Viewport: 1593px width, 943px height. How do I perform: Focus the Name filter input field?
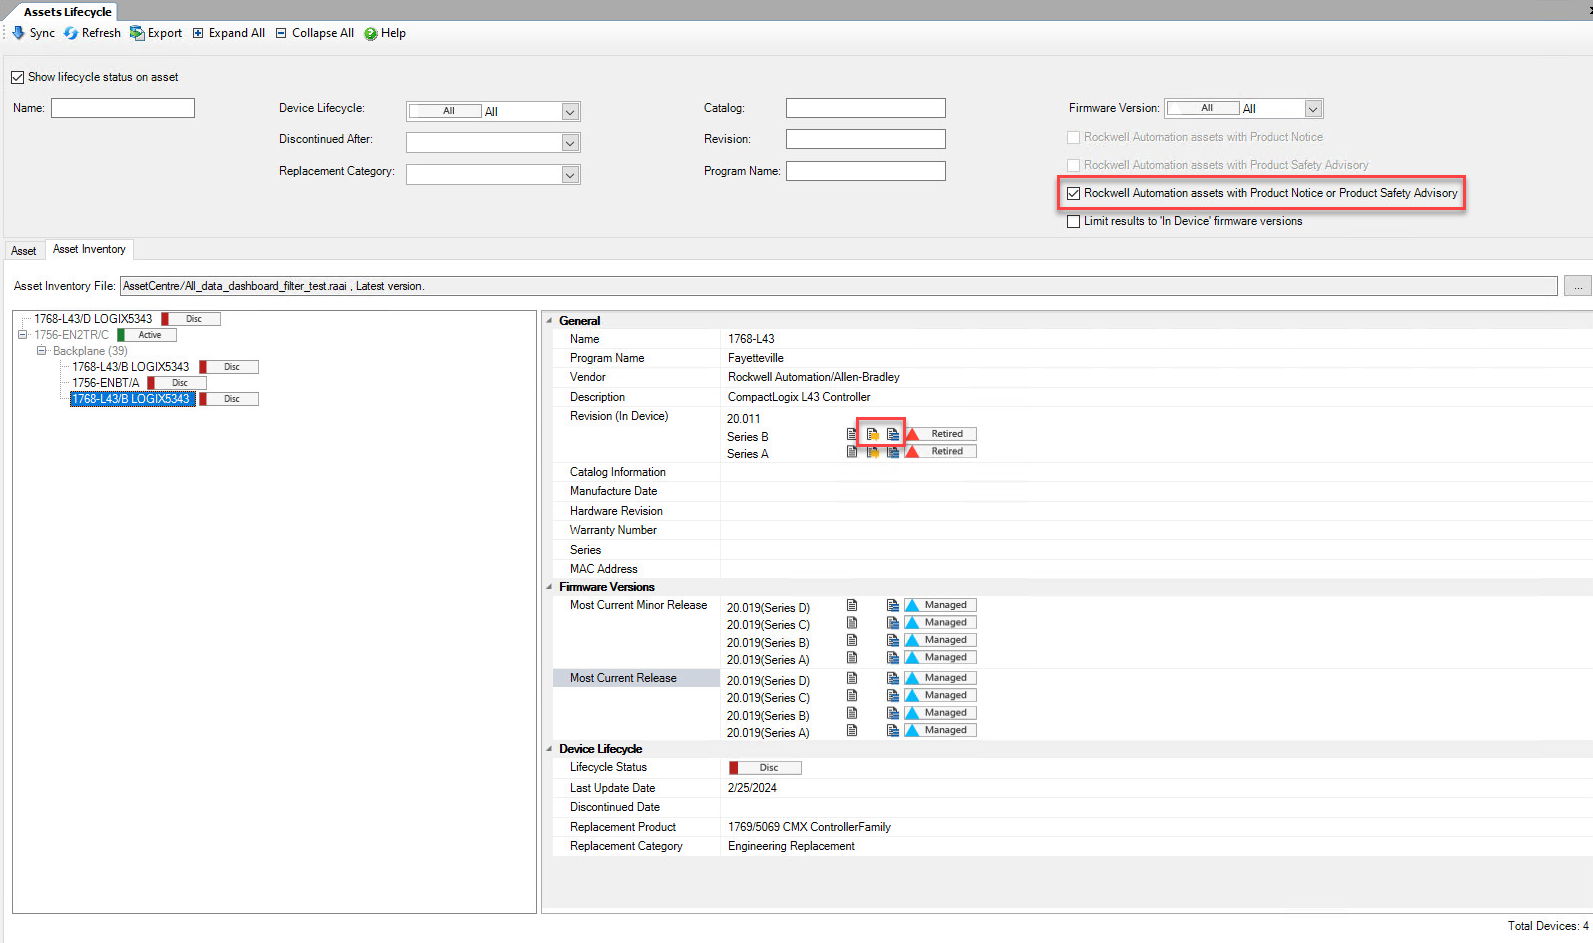[123, 108]
